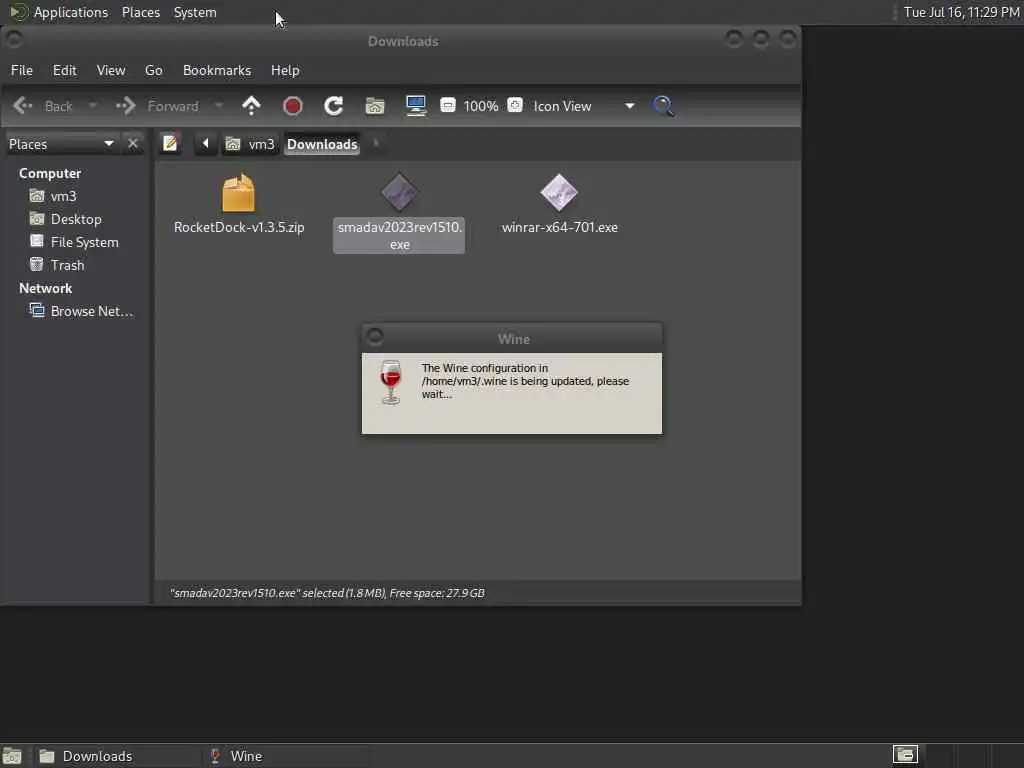Open File menu
Viewport: 1024px width, 768px height.
[22, 70]
